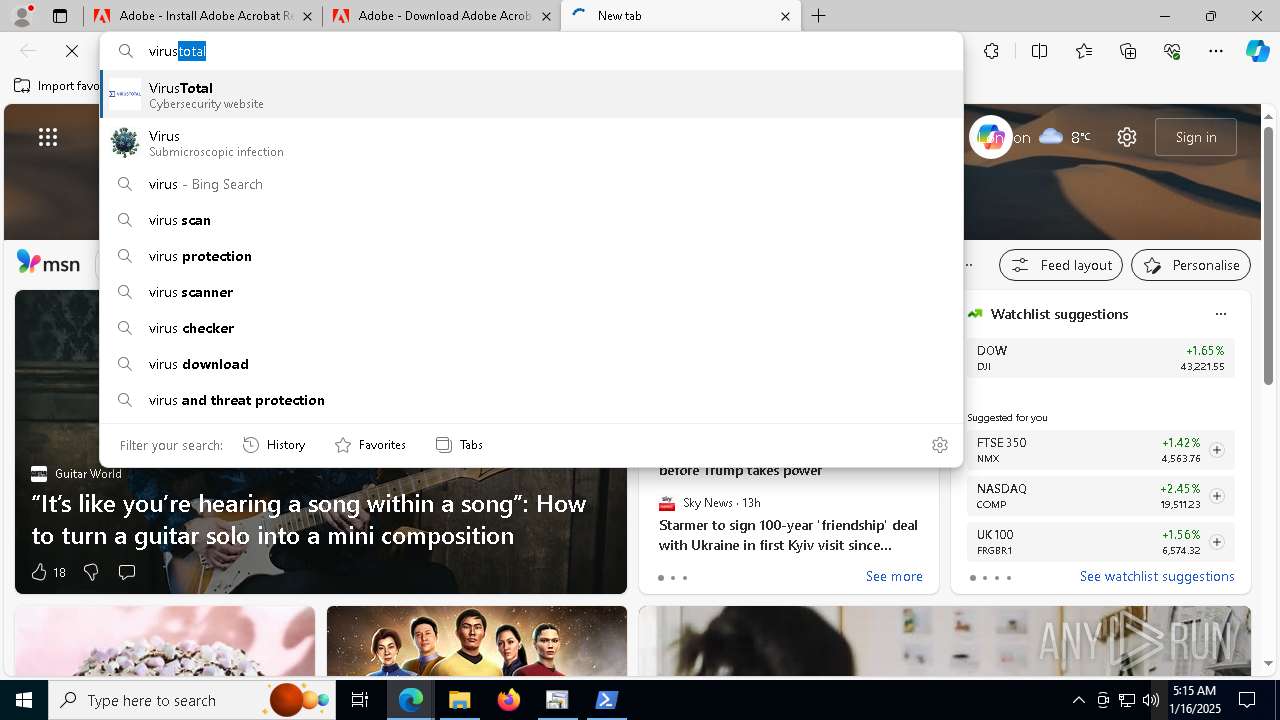
Task: Choose the Virus submicroscopic infection suggestion
Action: (x=531, y=143)
